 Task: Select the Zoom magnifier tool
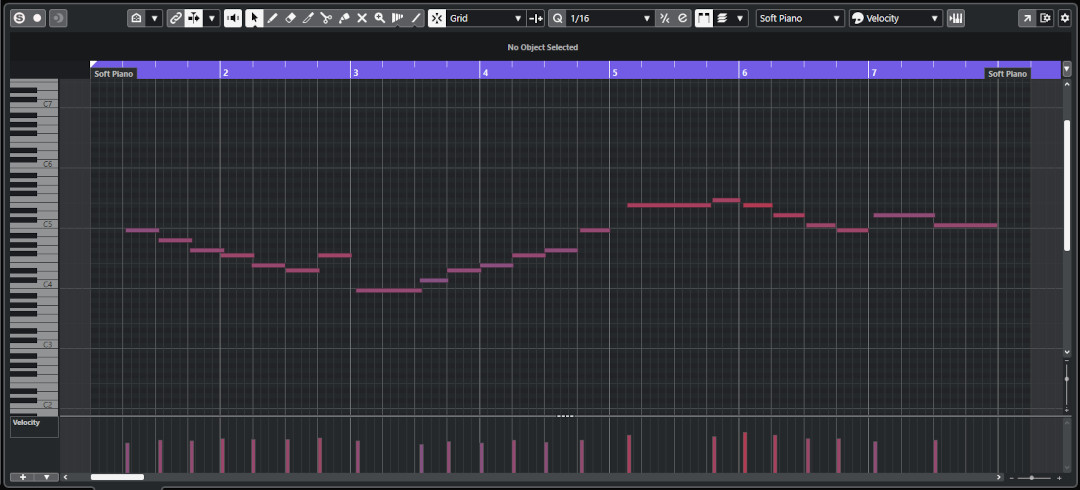[380, 19]
